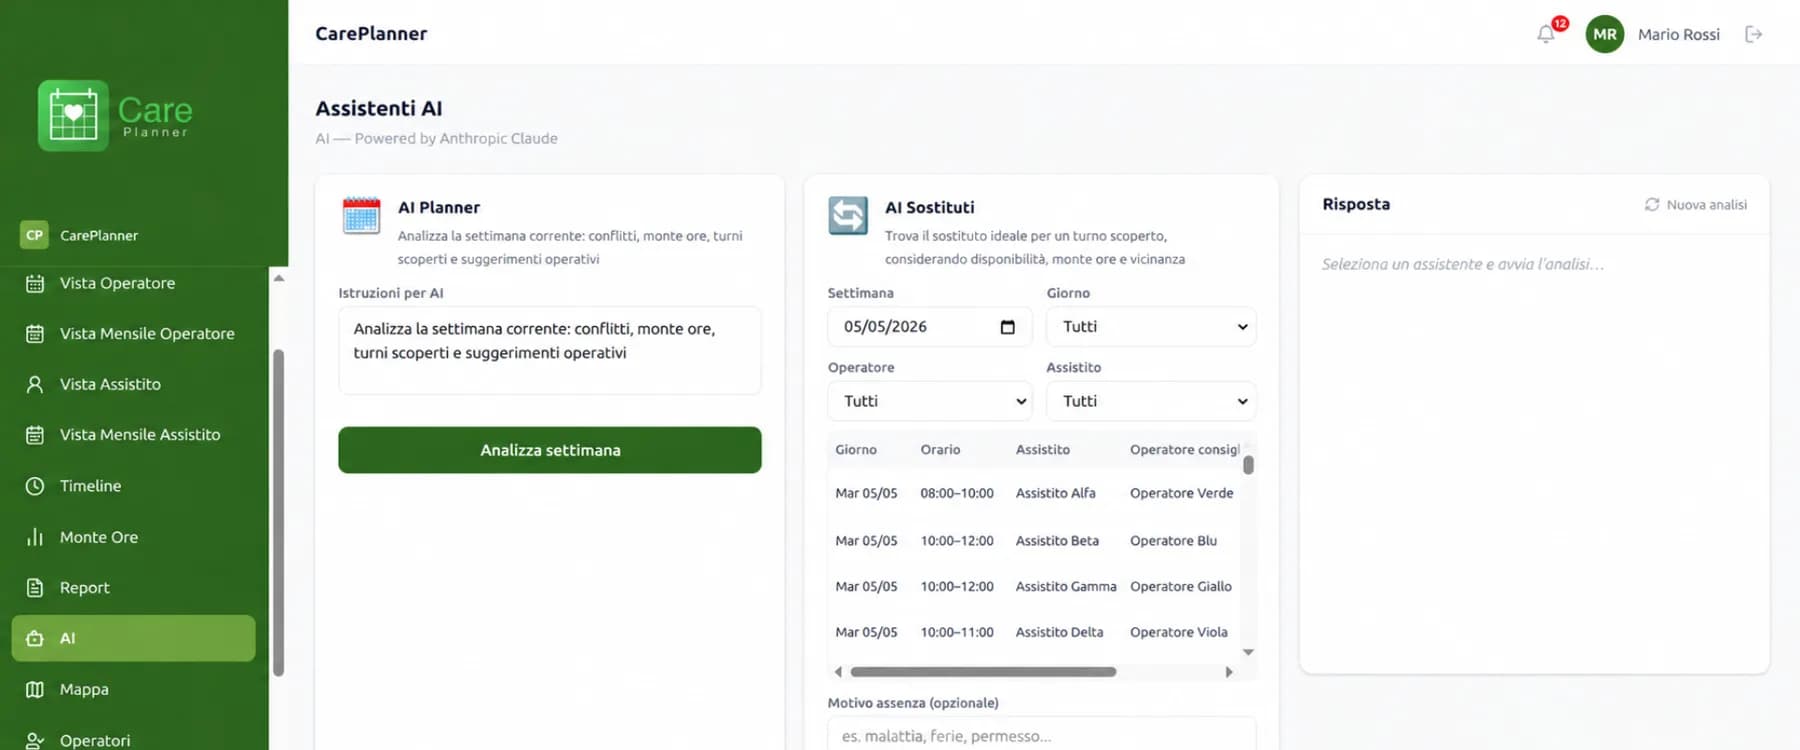Viewport: 1800px width, 750px height.
Task: Click into the Istruzioni per AI text area
Action: point(550,350)
